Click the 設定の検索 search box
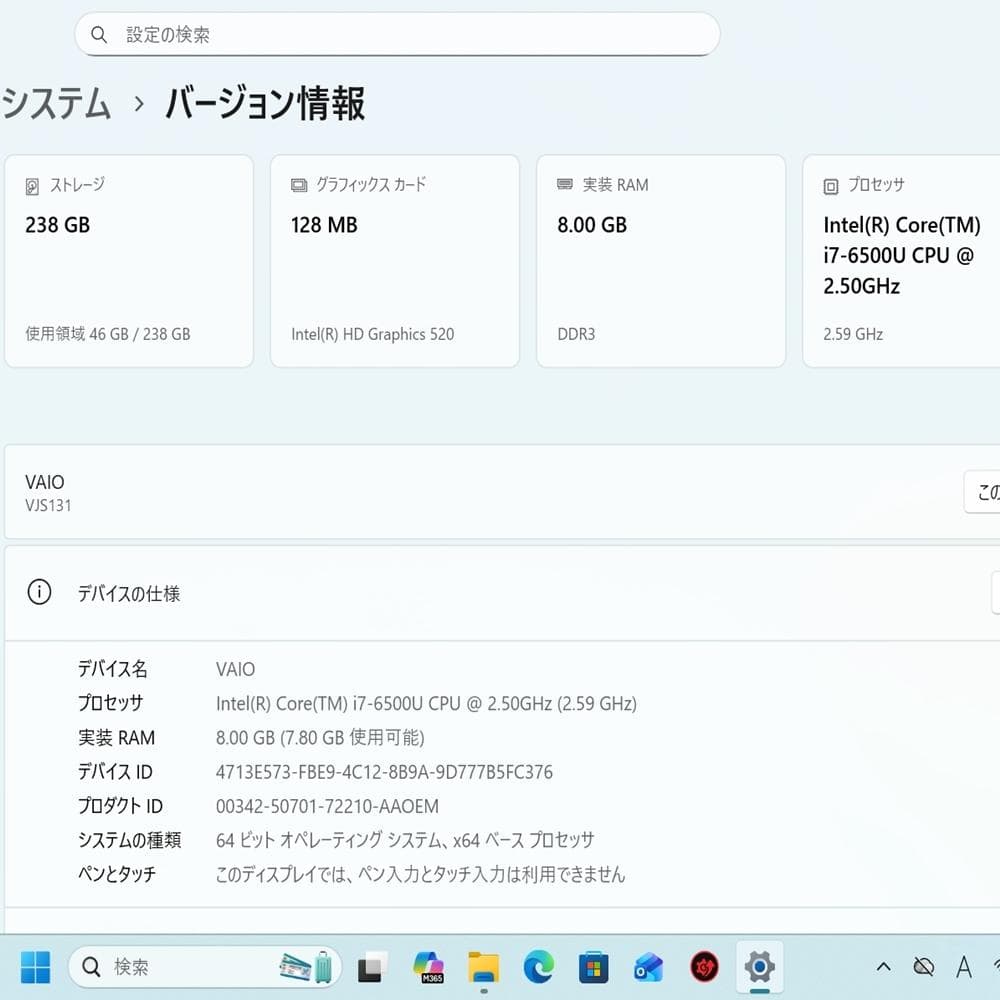This screenshot has height=1000, width=1000. [397, 33]
